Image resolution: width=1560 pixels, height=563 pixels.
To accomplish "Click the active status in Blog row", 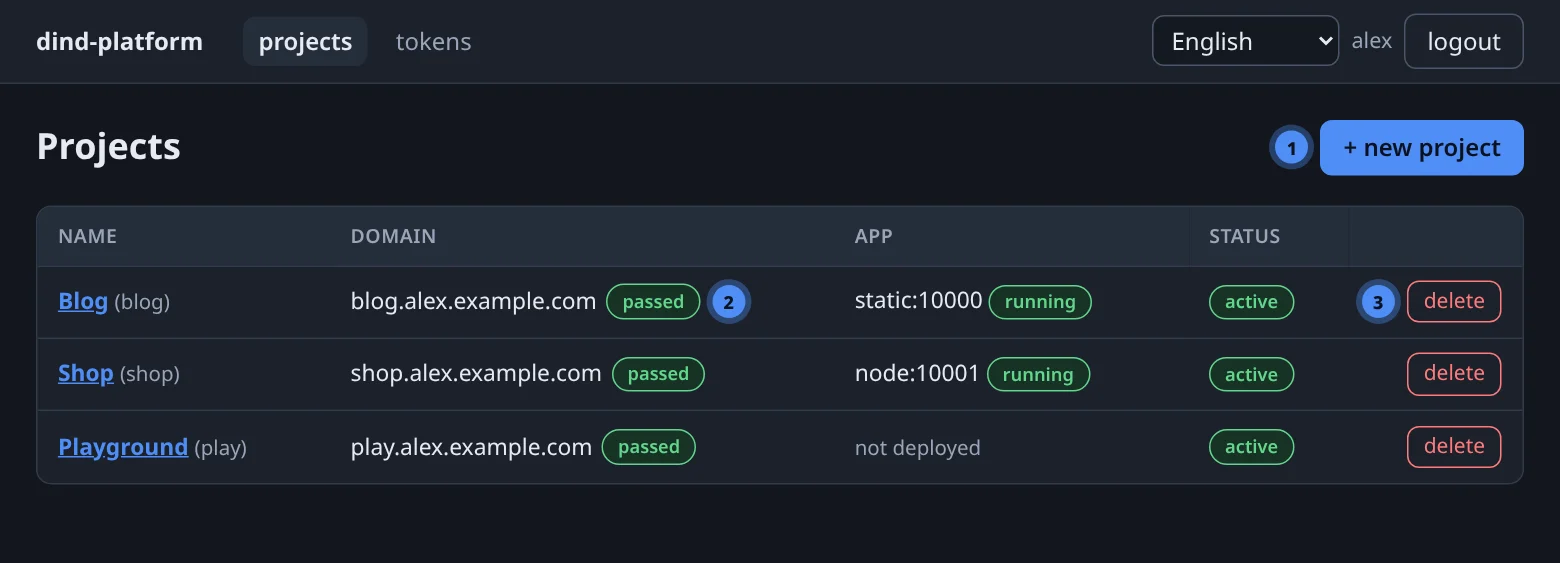I will click(1251, 302).
